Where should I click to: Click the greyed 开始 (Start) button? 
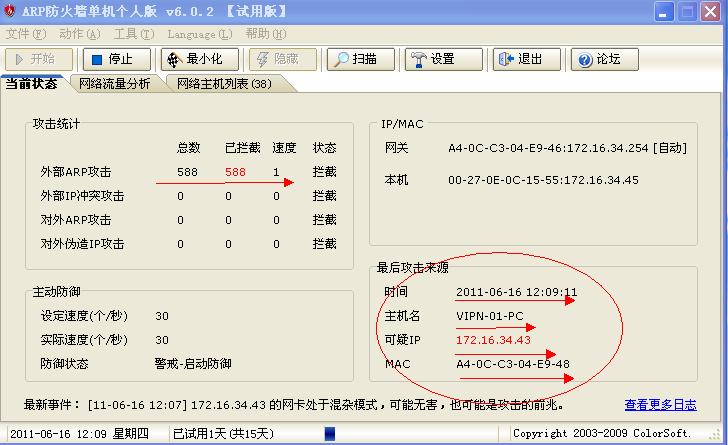tap(39, 59)
